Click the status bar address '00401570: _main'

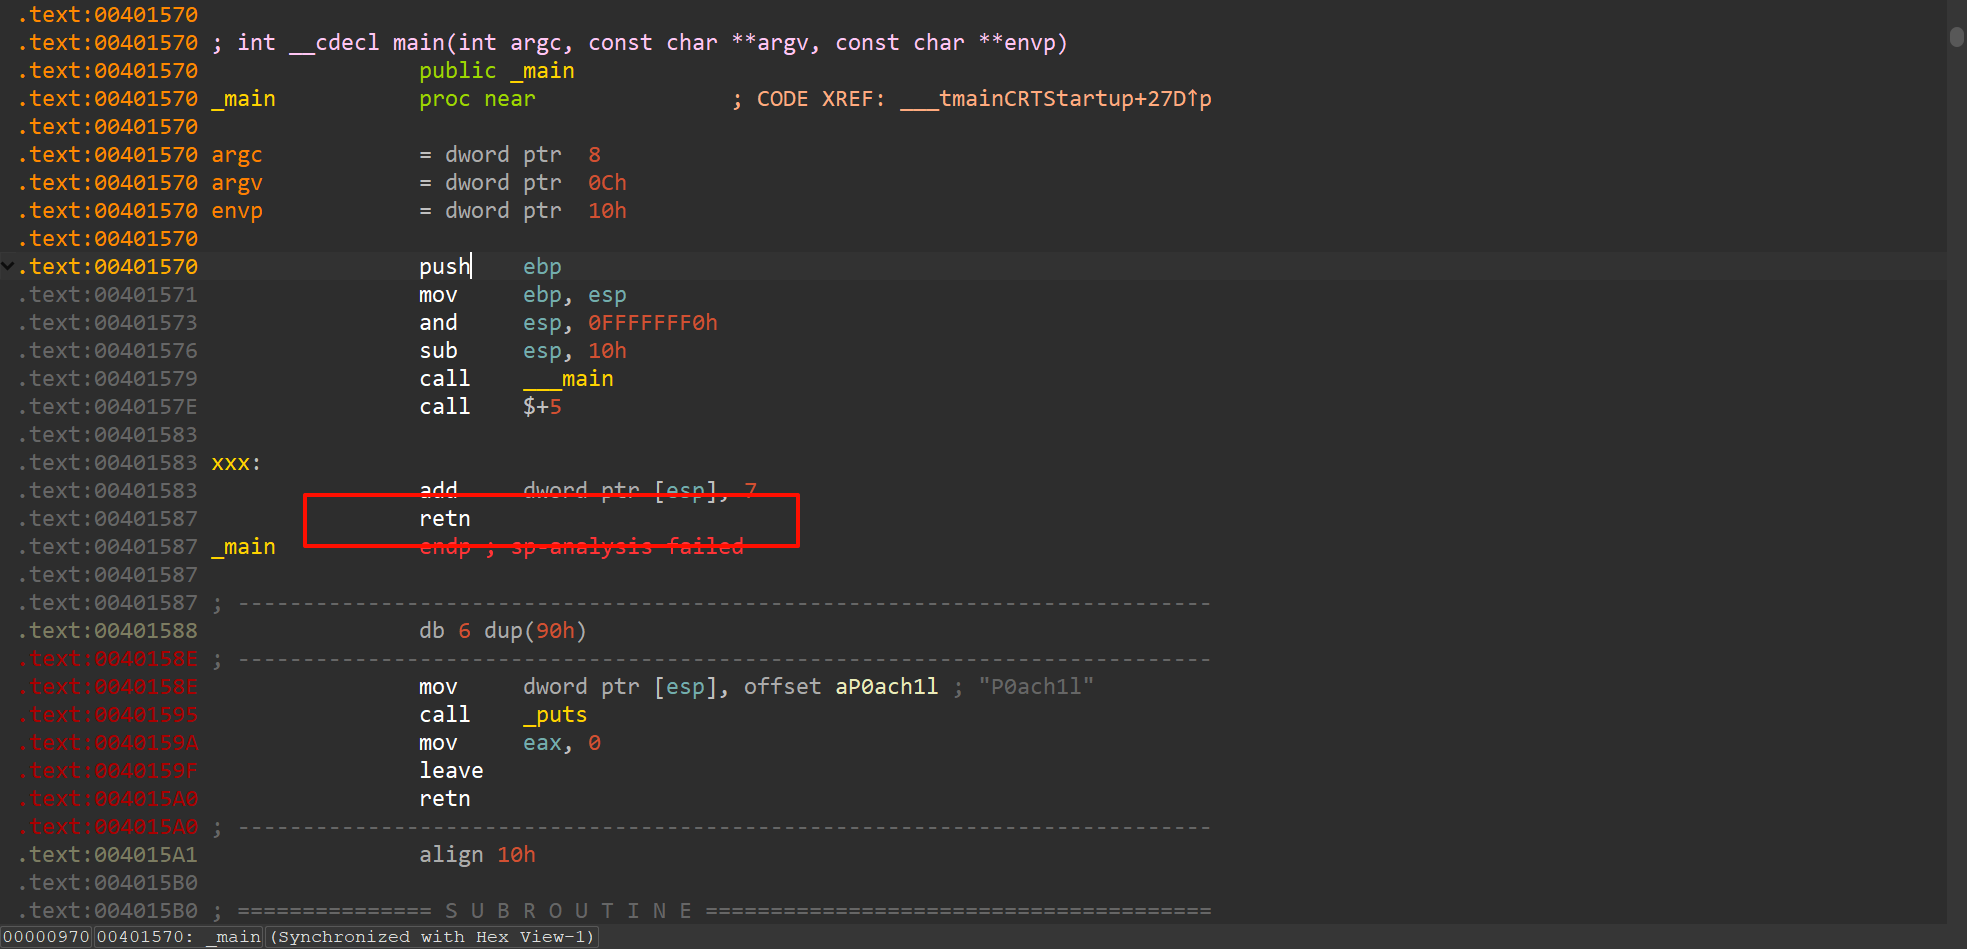179,937
